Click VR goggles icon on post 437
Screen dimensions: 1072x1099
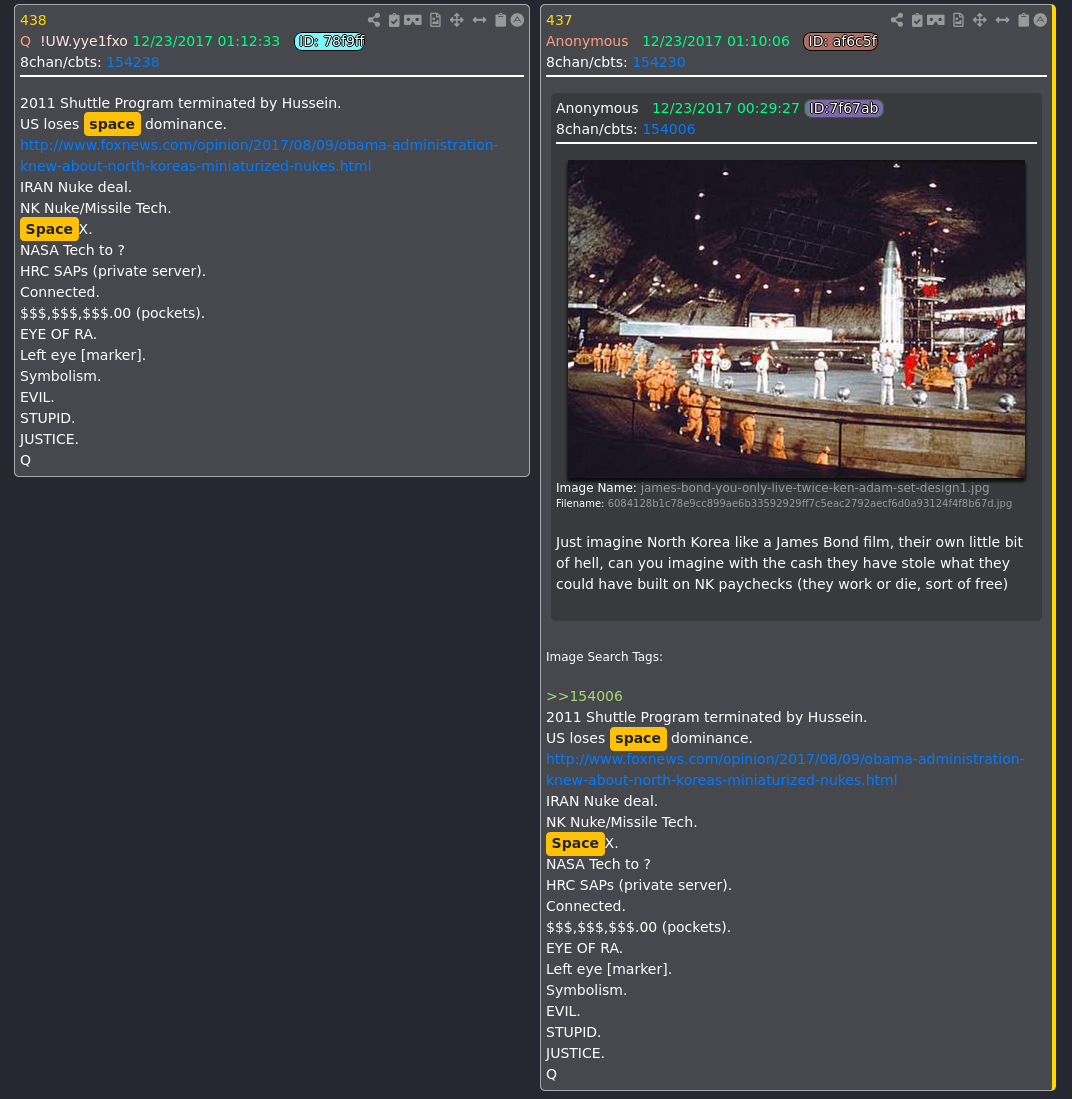tap(936, 20)
